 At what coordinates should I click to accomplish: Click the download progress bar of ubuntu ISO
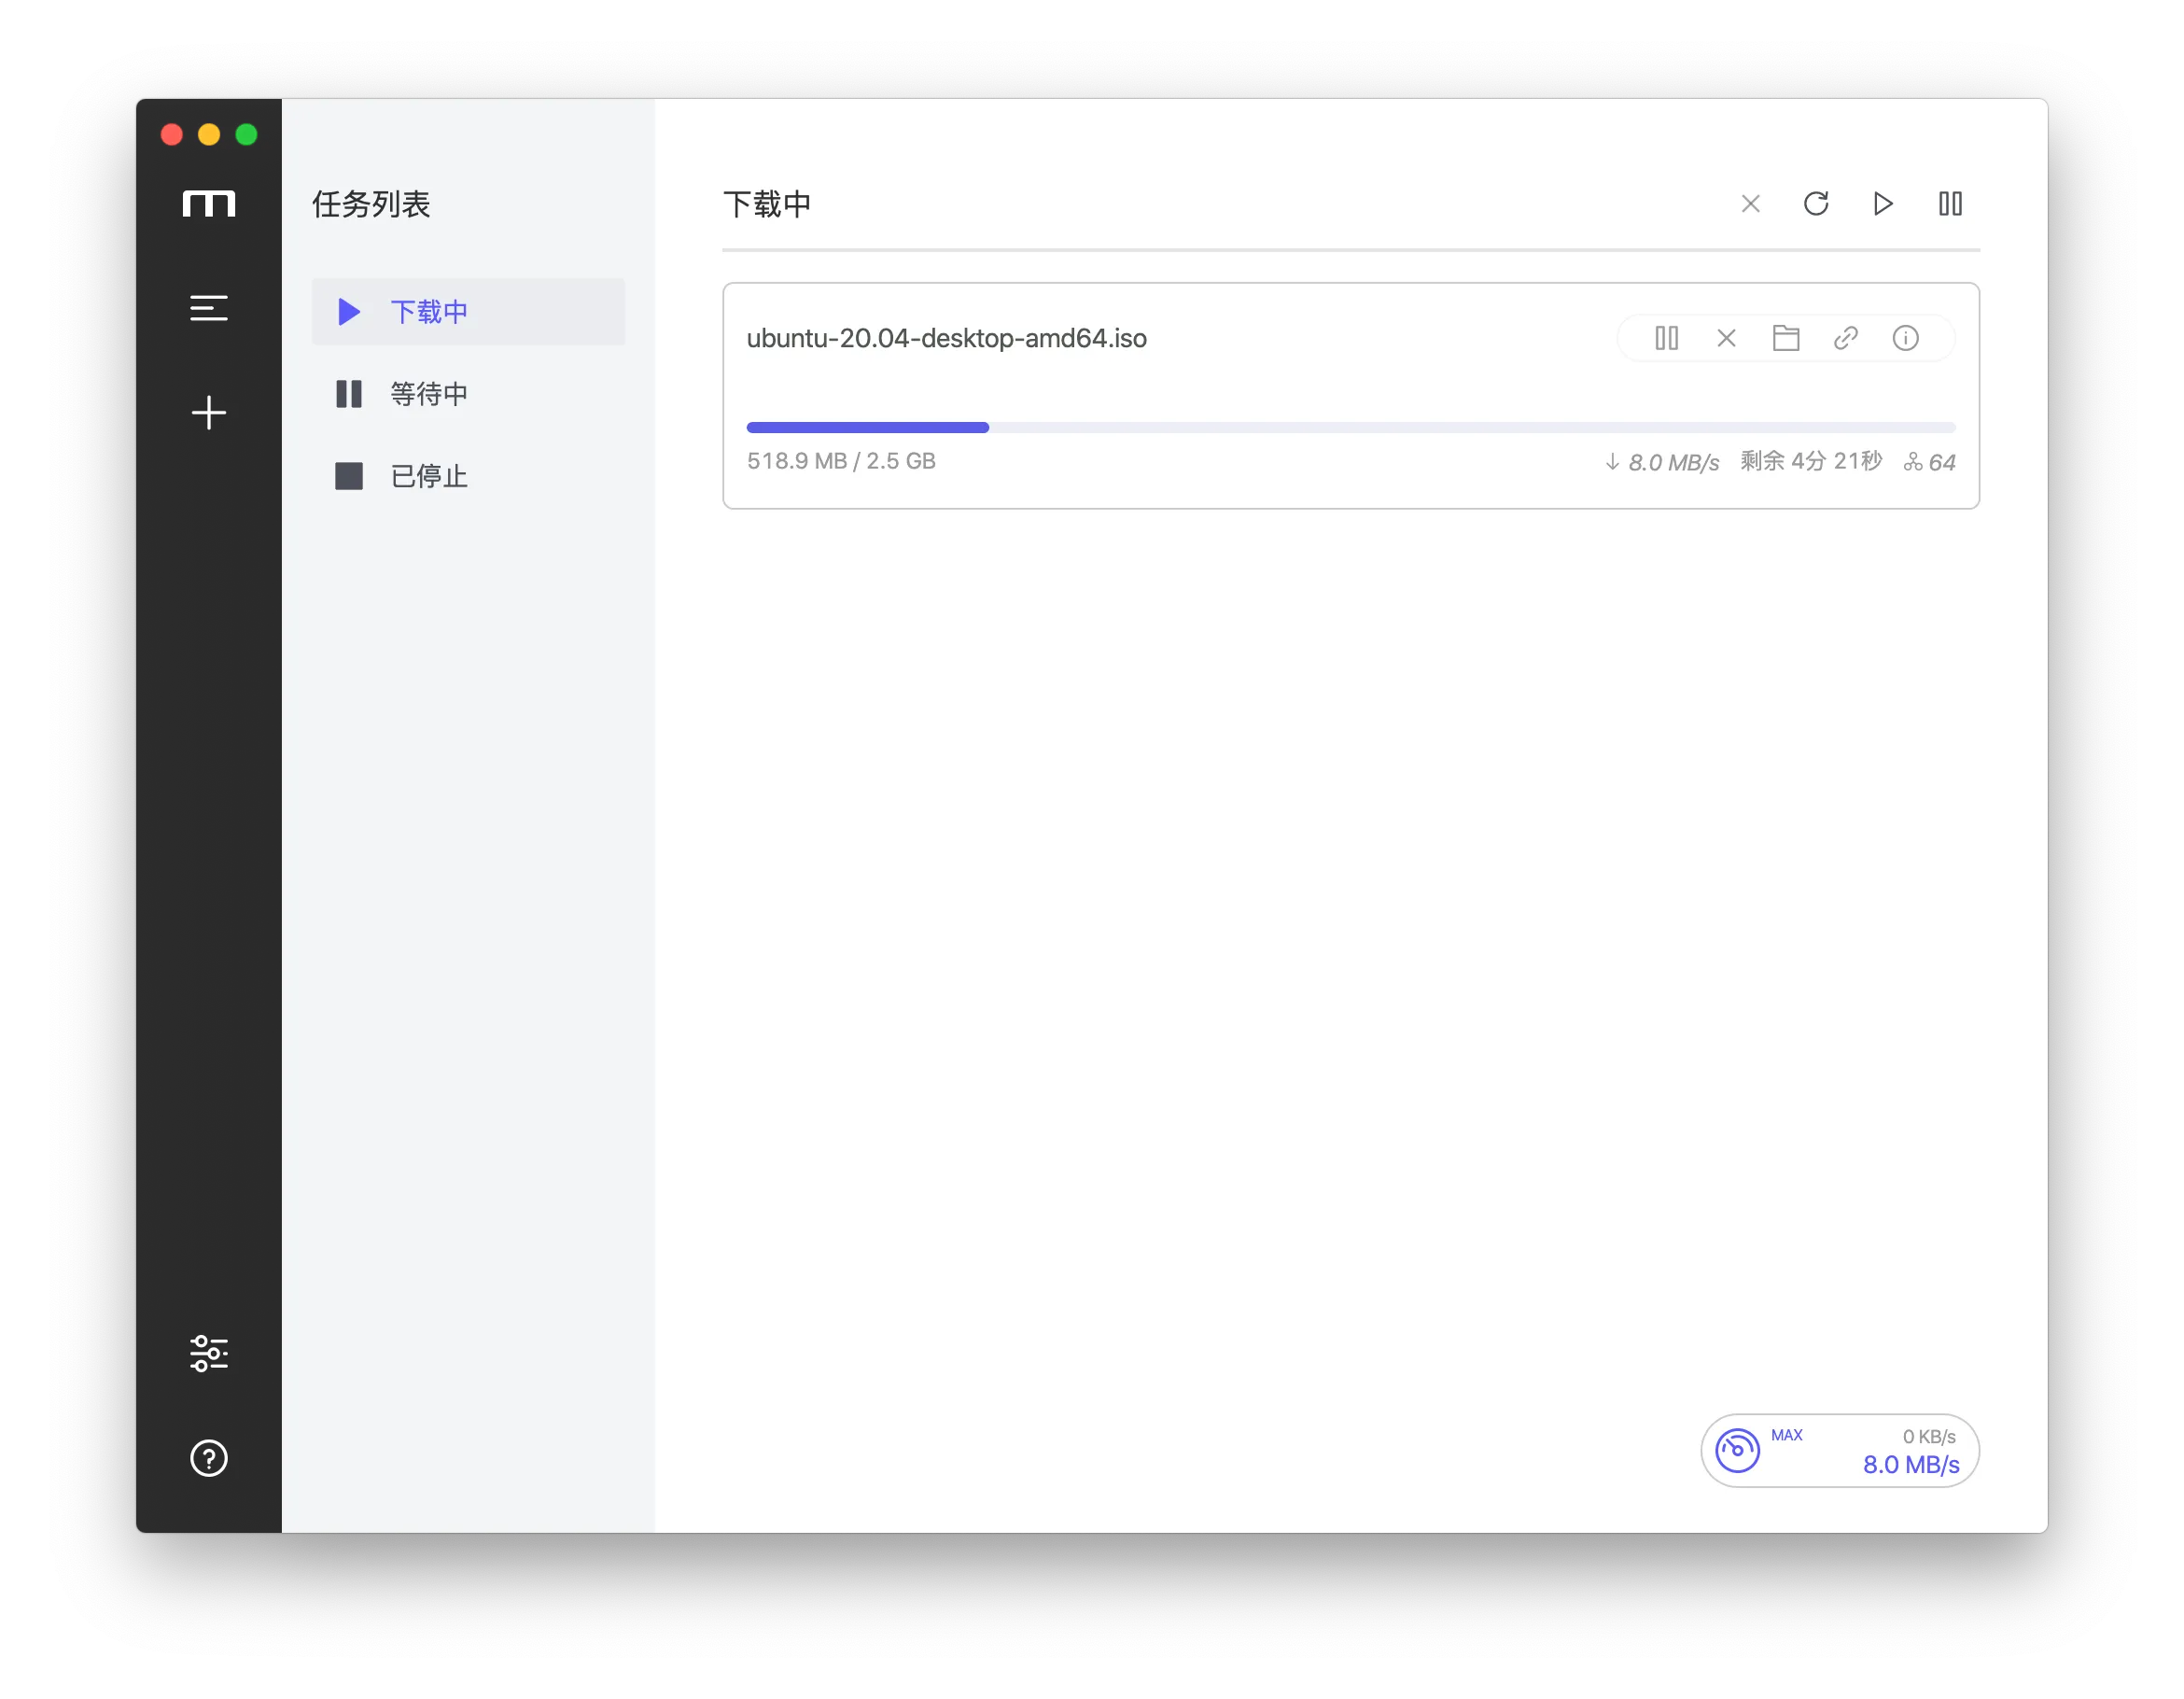pyautogui.click(x=1350, y=427)
